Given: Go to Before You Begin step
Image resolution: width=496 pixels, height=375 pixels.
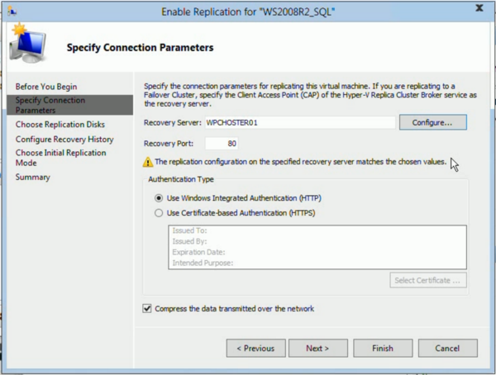Looking at the screenshot, I should [46, 87].
